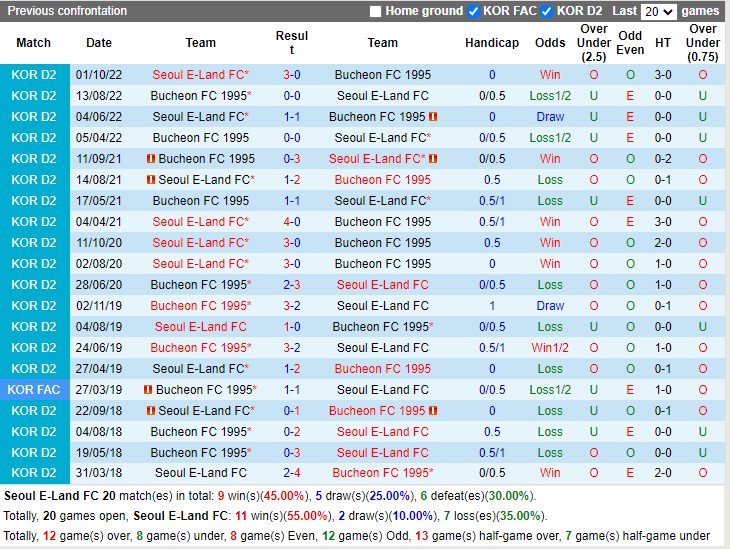730x549 pixels.
Task: Click the Previous confrontation heading
Action: click(x=67, y=11)
